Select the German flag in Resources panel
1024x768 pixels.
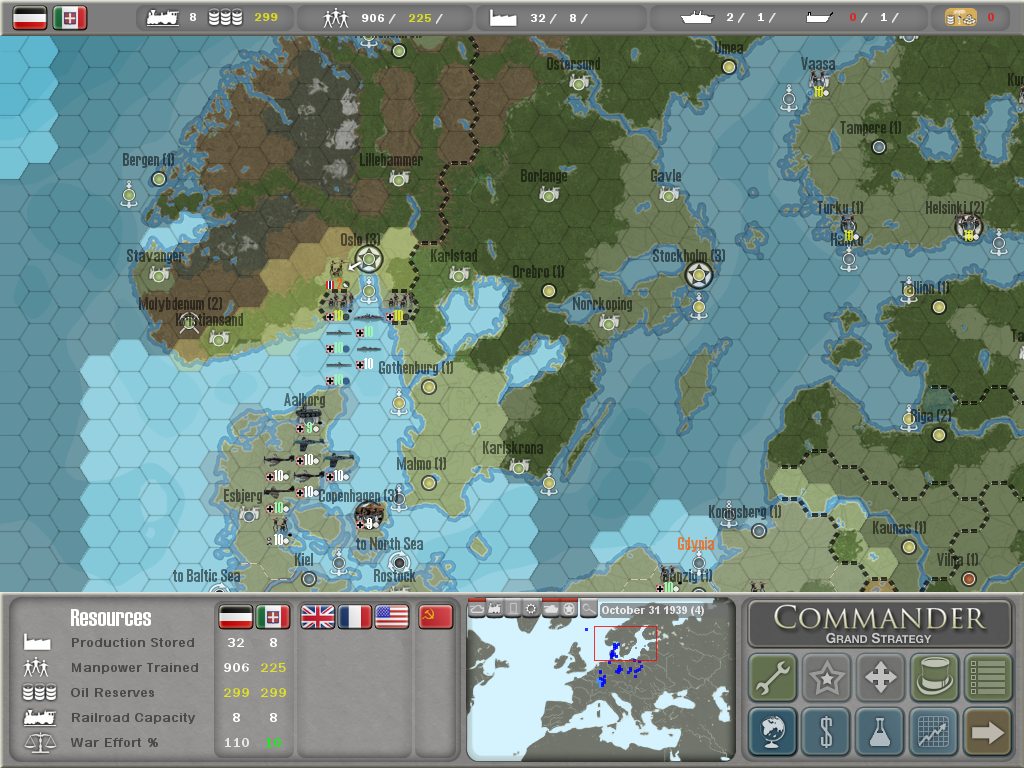(x=235, y=616)
